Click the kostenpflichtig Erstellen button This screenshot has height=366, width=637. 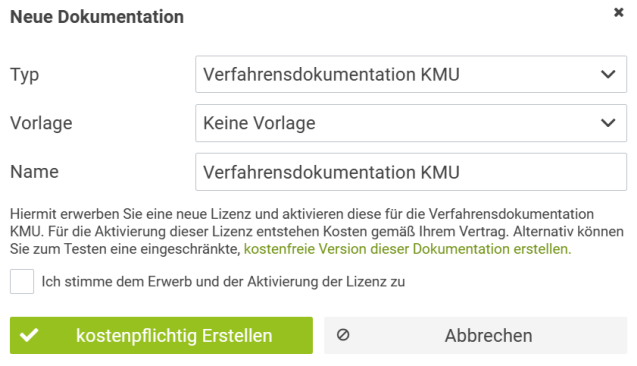(161, 335)
